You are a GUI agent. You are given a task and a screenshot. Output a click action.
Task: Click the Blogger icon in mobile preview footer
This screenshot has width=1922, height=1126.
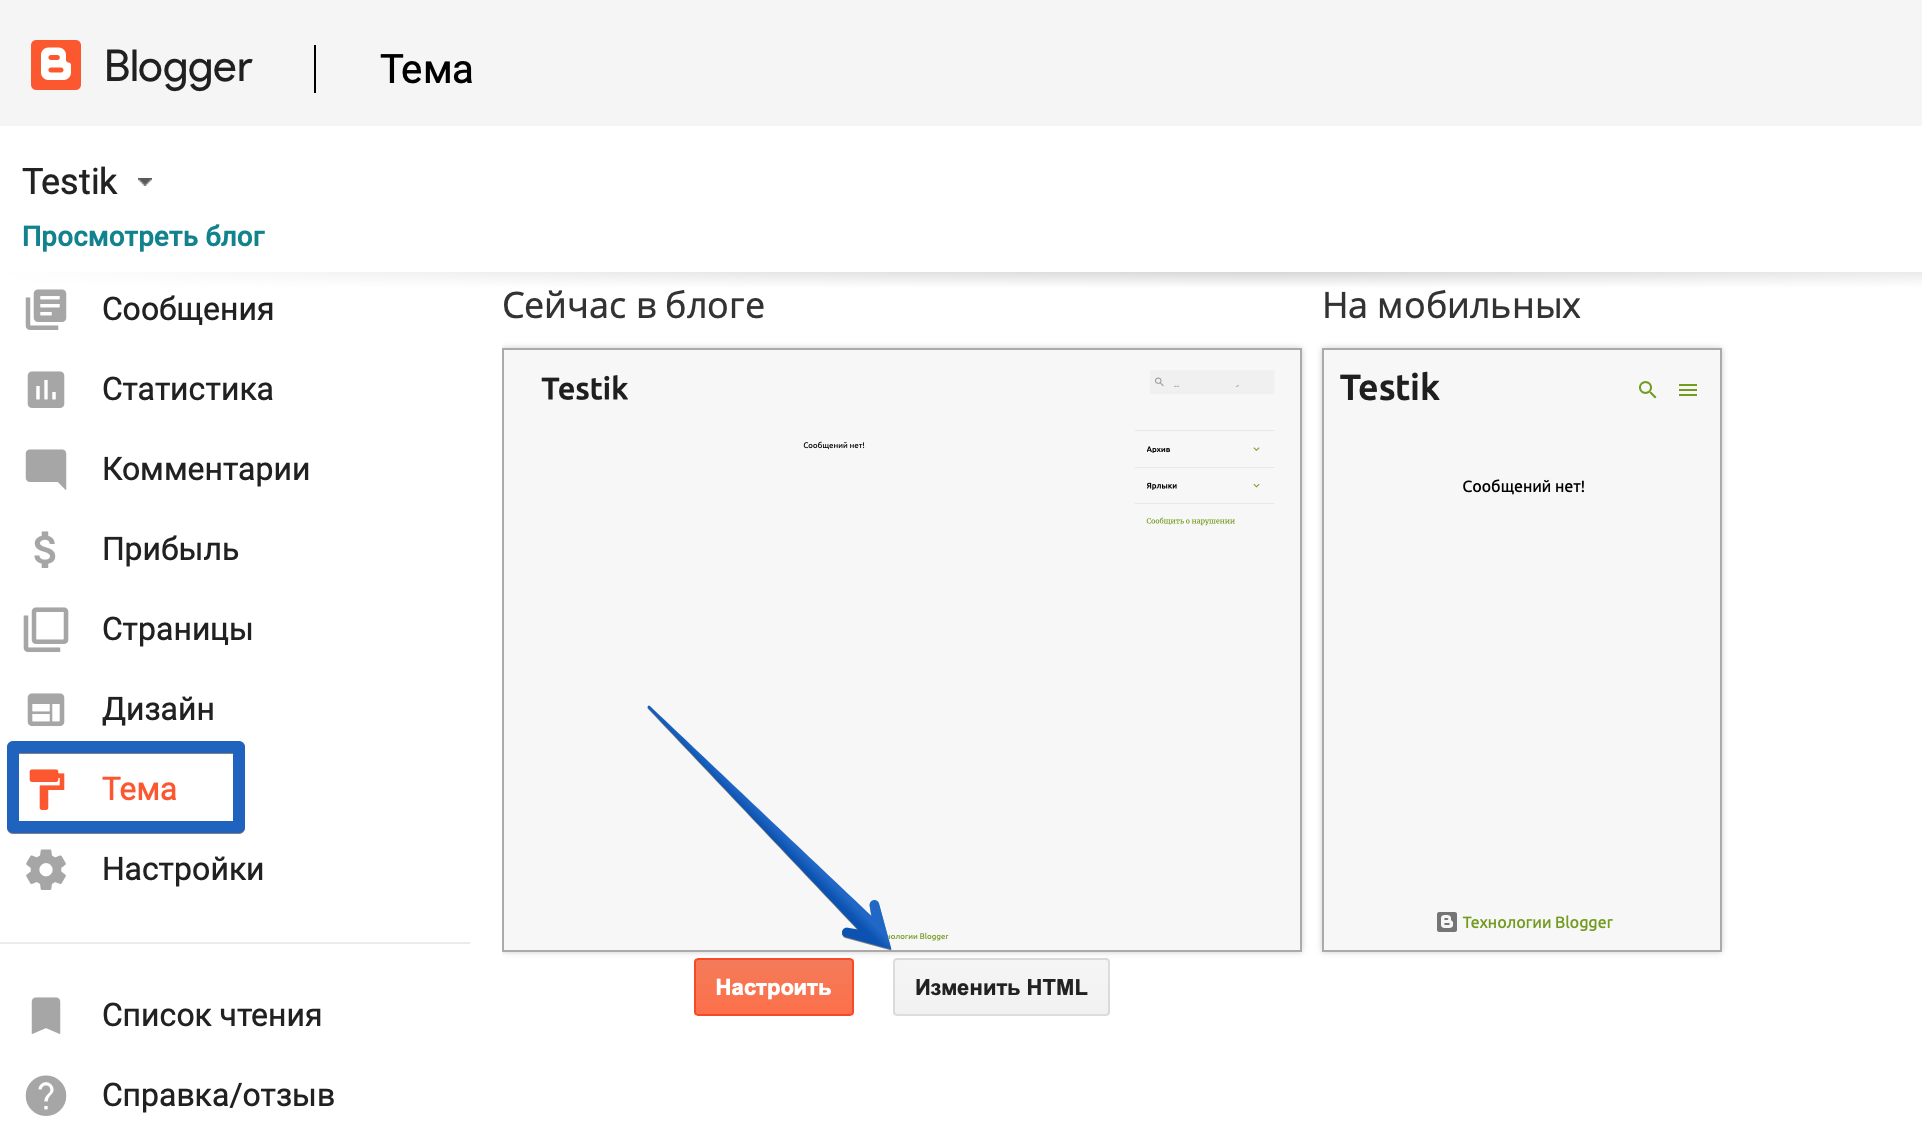pos(1447,922)
